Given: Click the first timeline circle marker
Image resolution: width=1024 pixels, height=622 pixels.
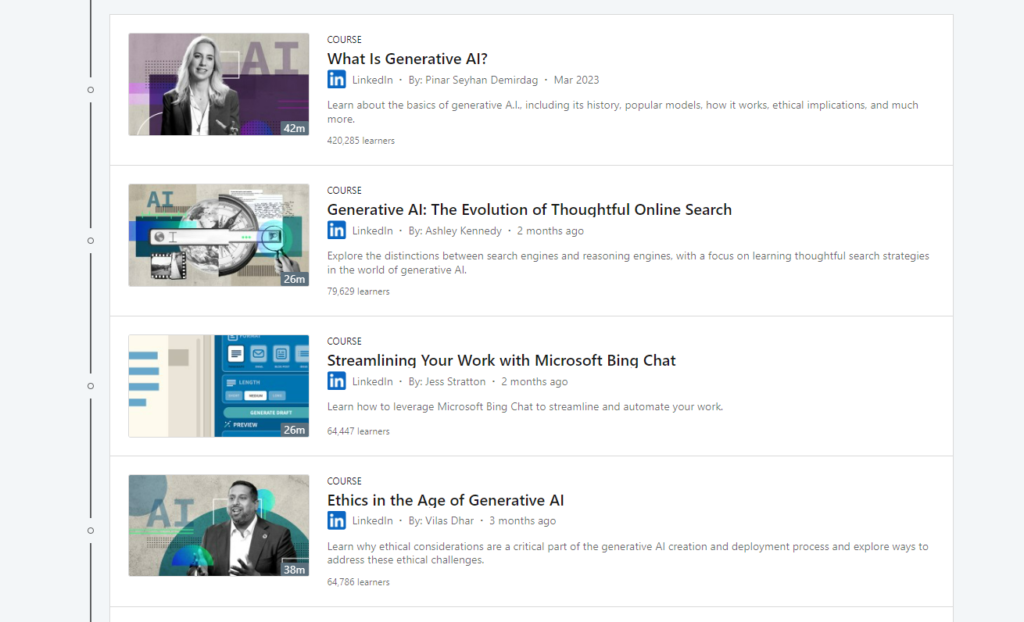Looking at the screenshot, I should pos(91,90).
